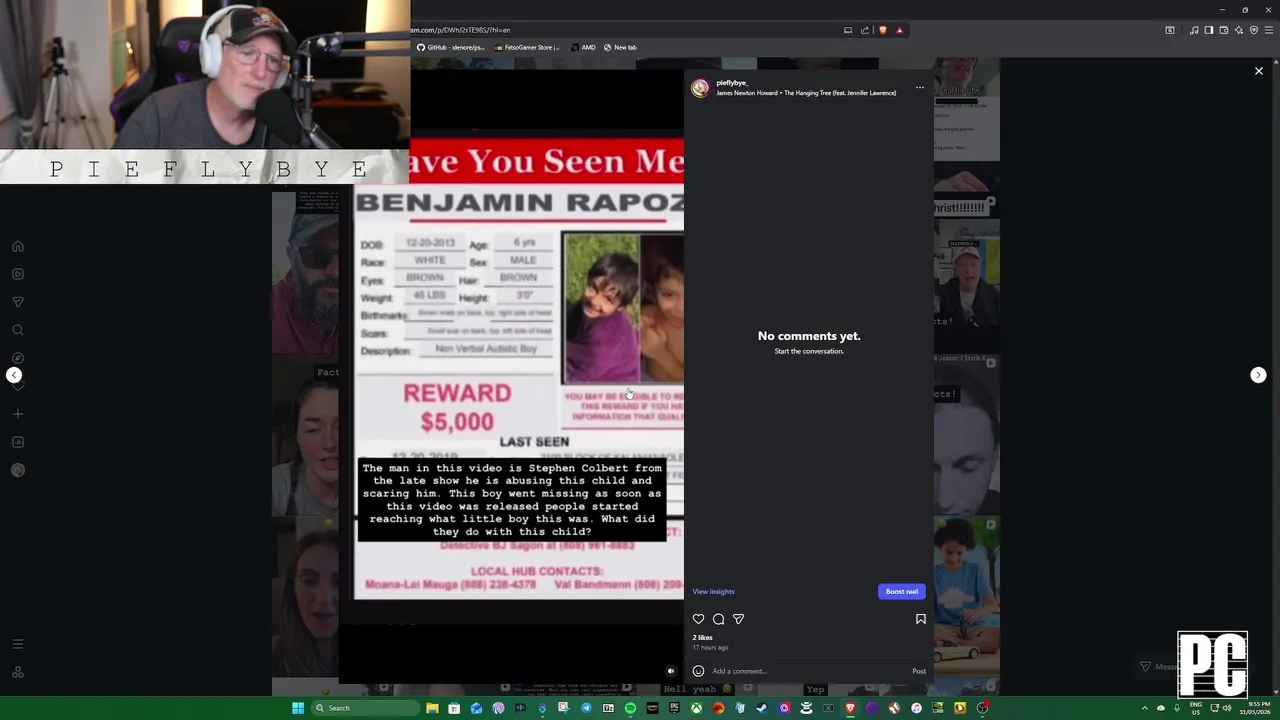Open Telegram from the taskbar
The image size is (1280, 720).
tap(586, 708)
